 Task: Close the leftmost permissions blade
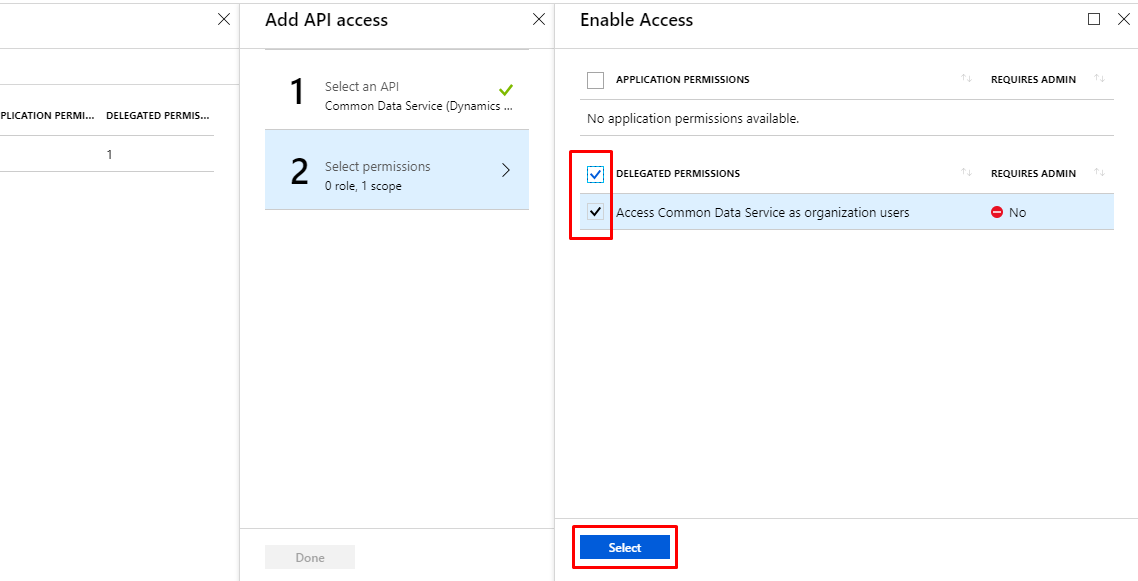(x=224, y=19)
